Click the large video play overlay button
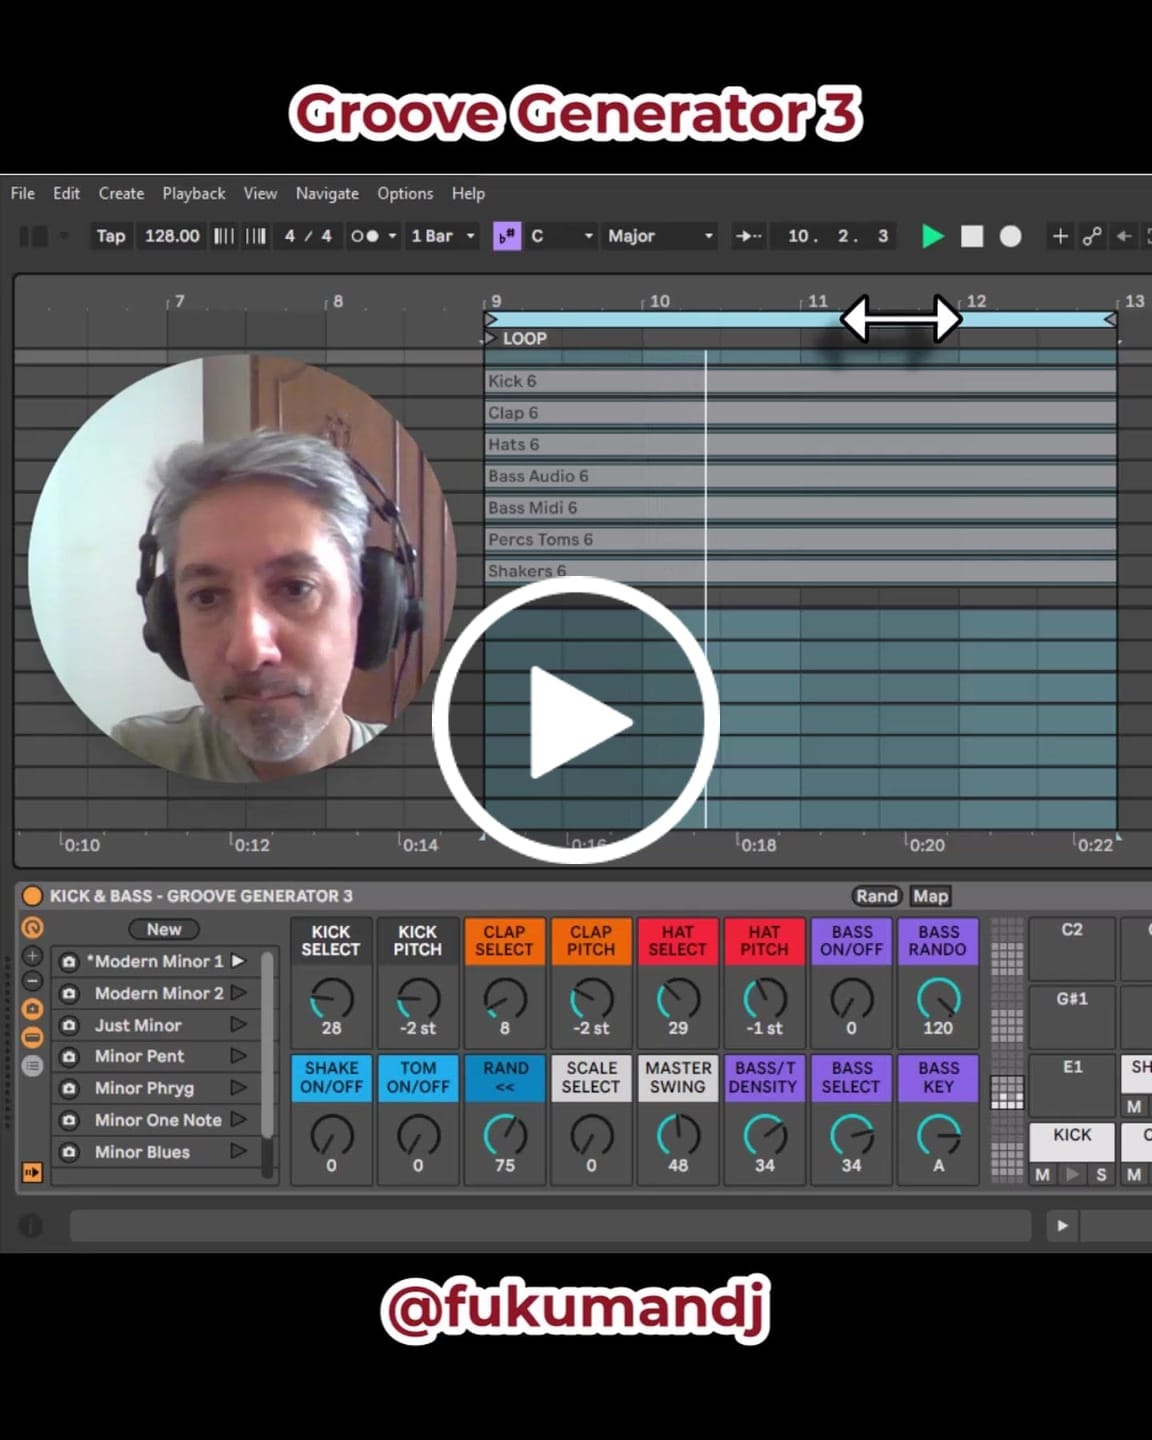This screenshot has width=1152, height=1440. [576, 720]
